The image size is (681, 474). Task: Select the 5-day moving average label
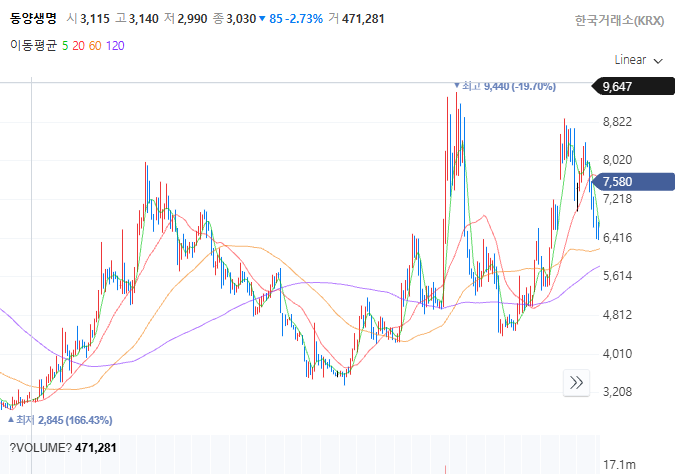pyautogui.click(x=65, y=46)
